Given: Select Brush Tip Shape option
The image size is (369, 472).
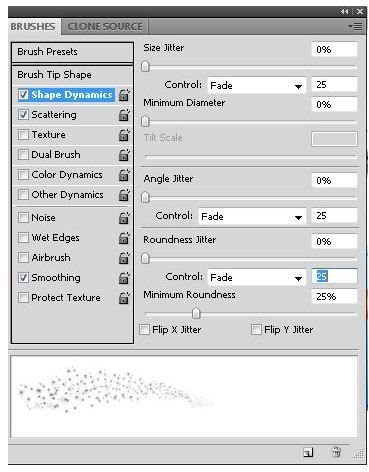Looking at the screenshot, I should pyautogui.click(x=72, y=75).
